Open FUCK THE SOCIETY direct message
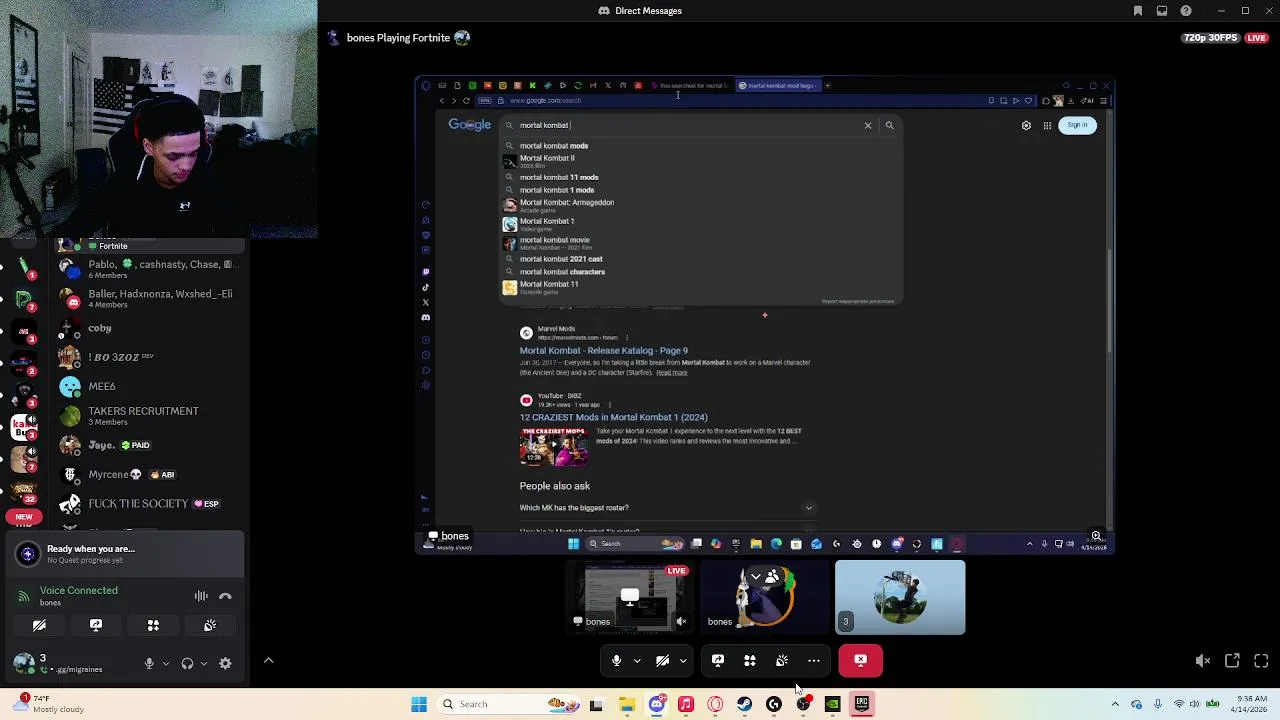This screenshot has width=1280, height=720. tap(148, 503)
